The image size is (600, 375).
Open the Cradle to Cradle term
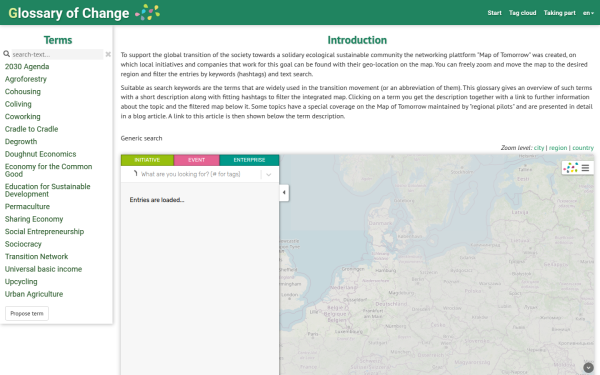point(31,129)
